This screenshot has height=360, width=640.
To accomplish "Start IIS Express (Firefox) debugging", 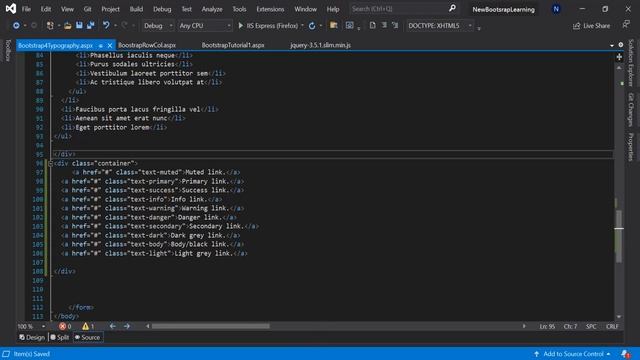I will [268, 26].
